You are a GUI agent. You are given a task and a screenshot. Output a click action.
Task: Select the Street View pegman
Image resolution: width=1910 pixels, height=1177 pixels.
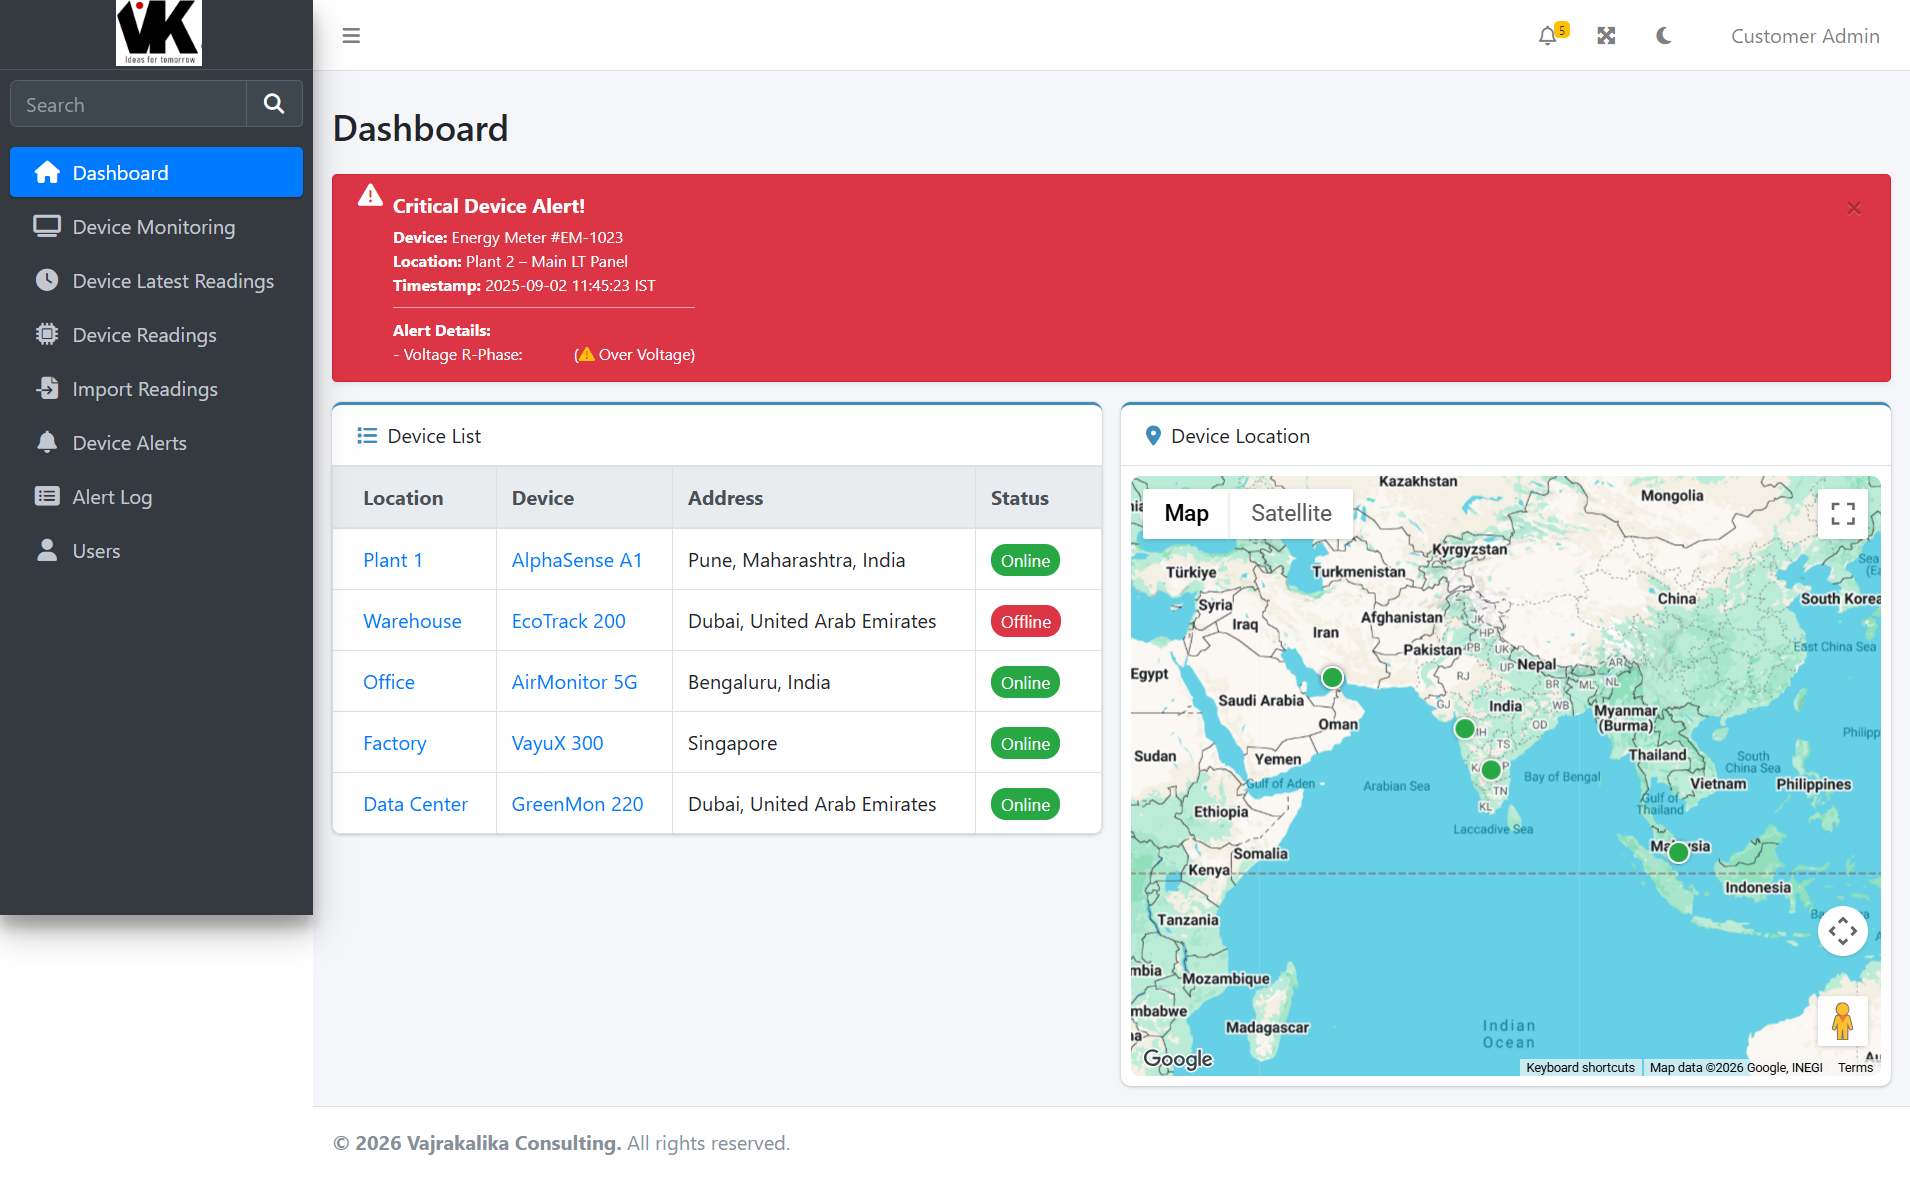(x=1843, y=1021)
